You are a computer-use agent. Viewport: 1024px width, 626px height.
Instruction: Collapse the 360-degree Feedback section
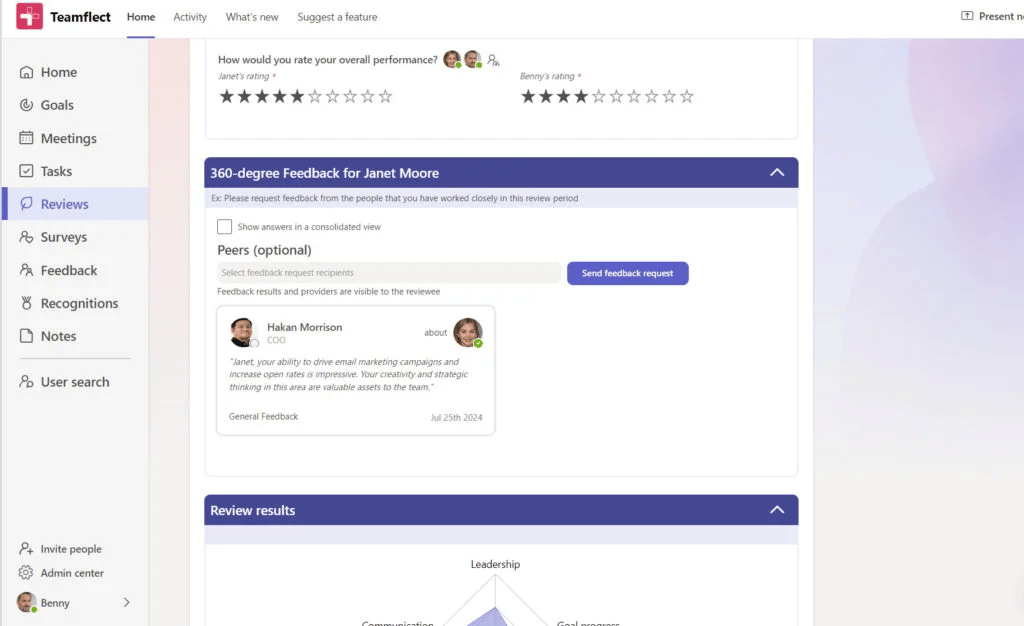(777, 172)
